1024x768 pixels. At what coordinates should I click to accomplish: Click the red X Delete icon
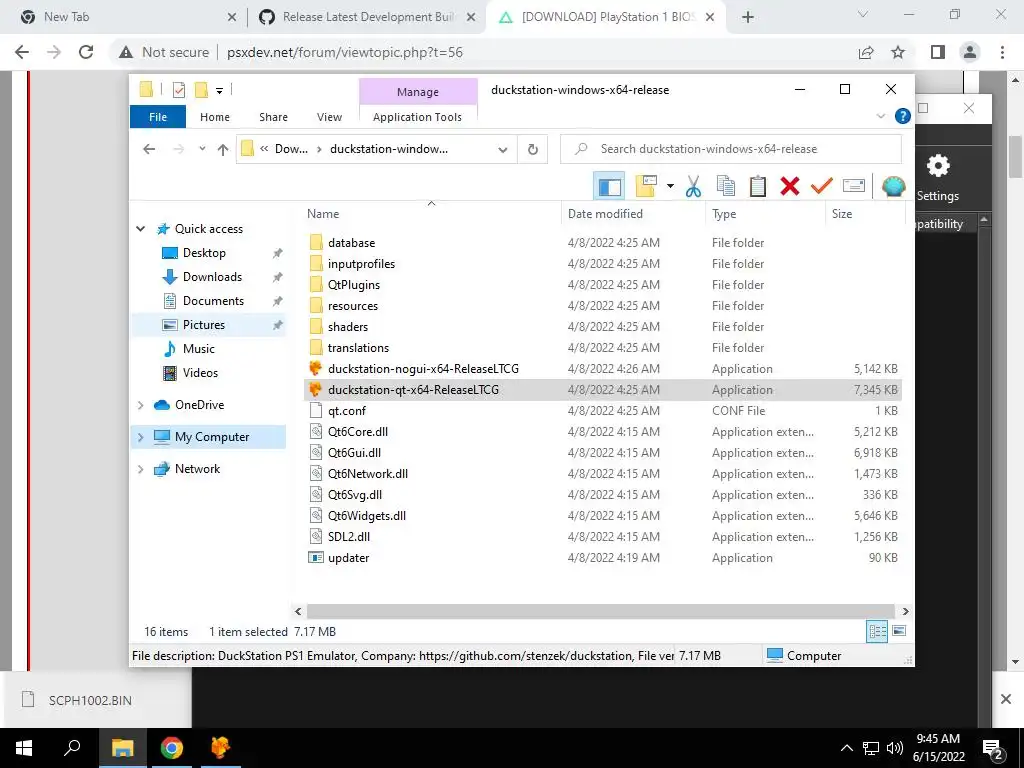790,187
